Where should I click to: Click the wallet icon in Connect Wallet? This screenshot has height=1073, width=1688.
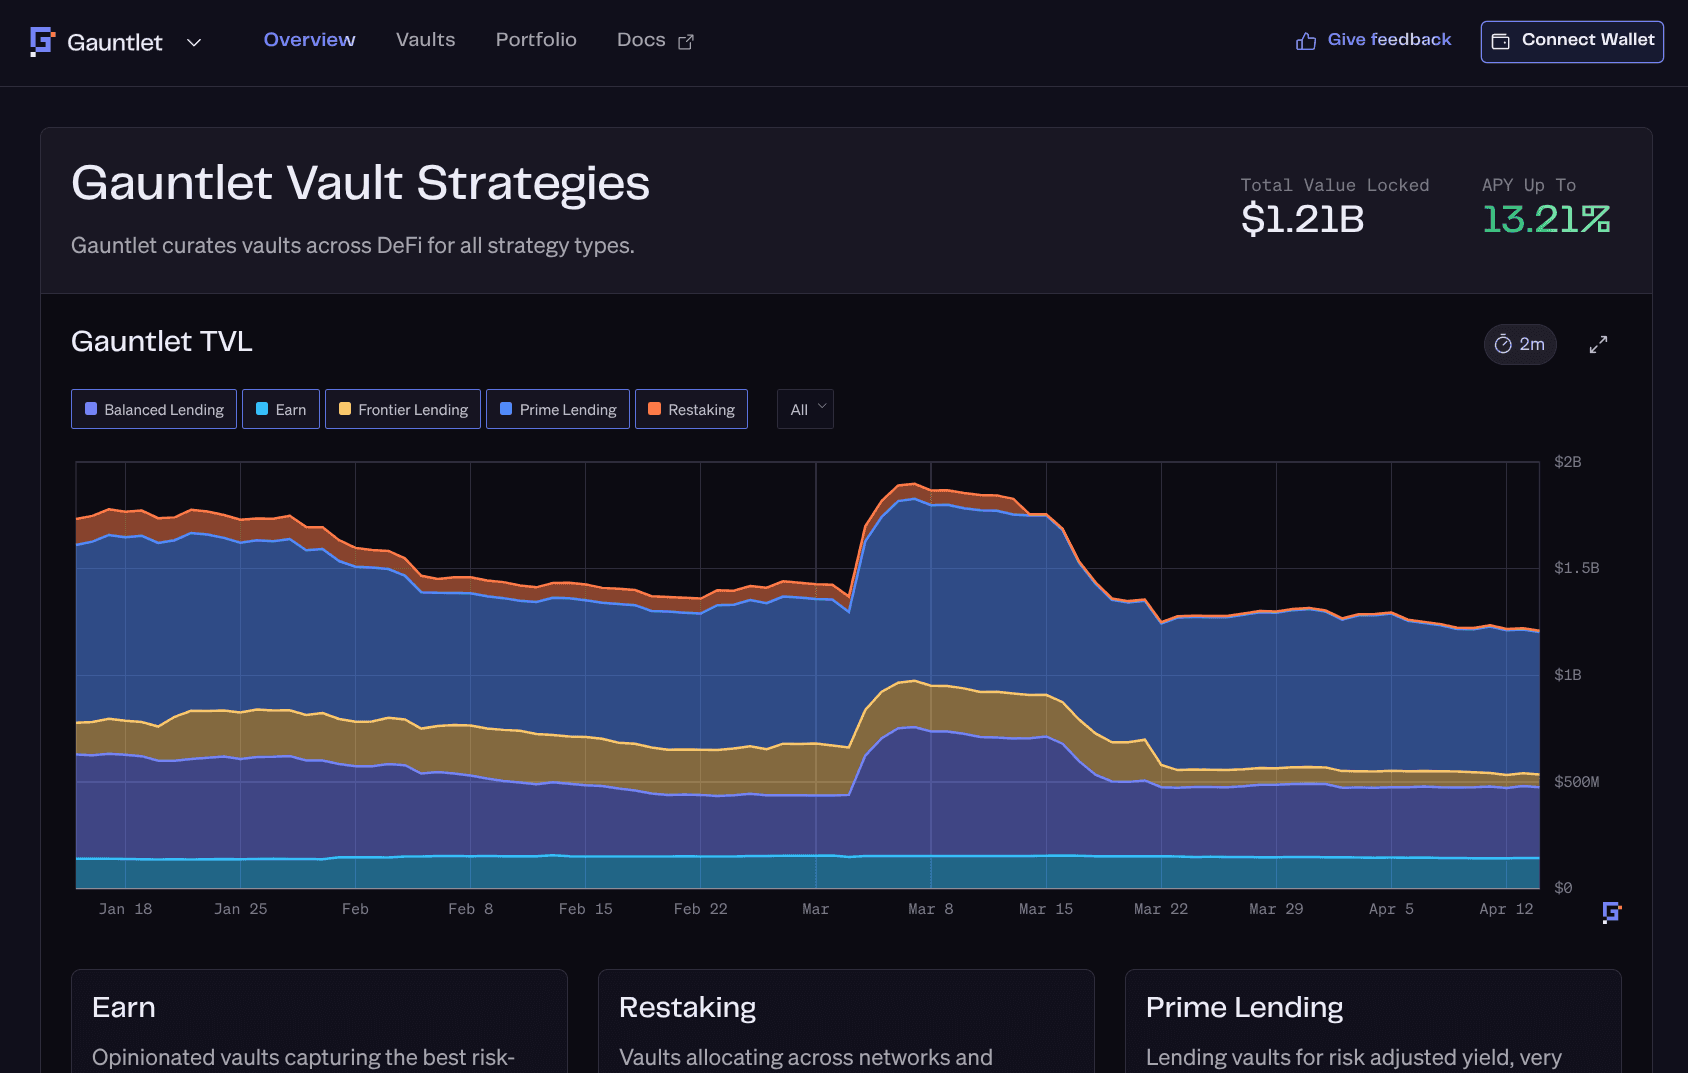click(1501, 41)
